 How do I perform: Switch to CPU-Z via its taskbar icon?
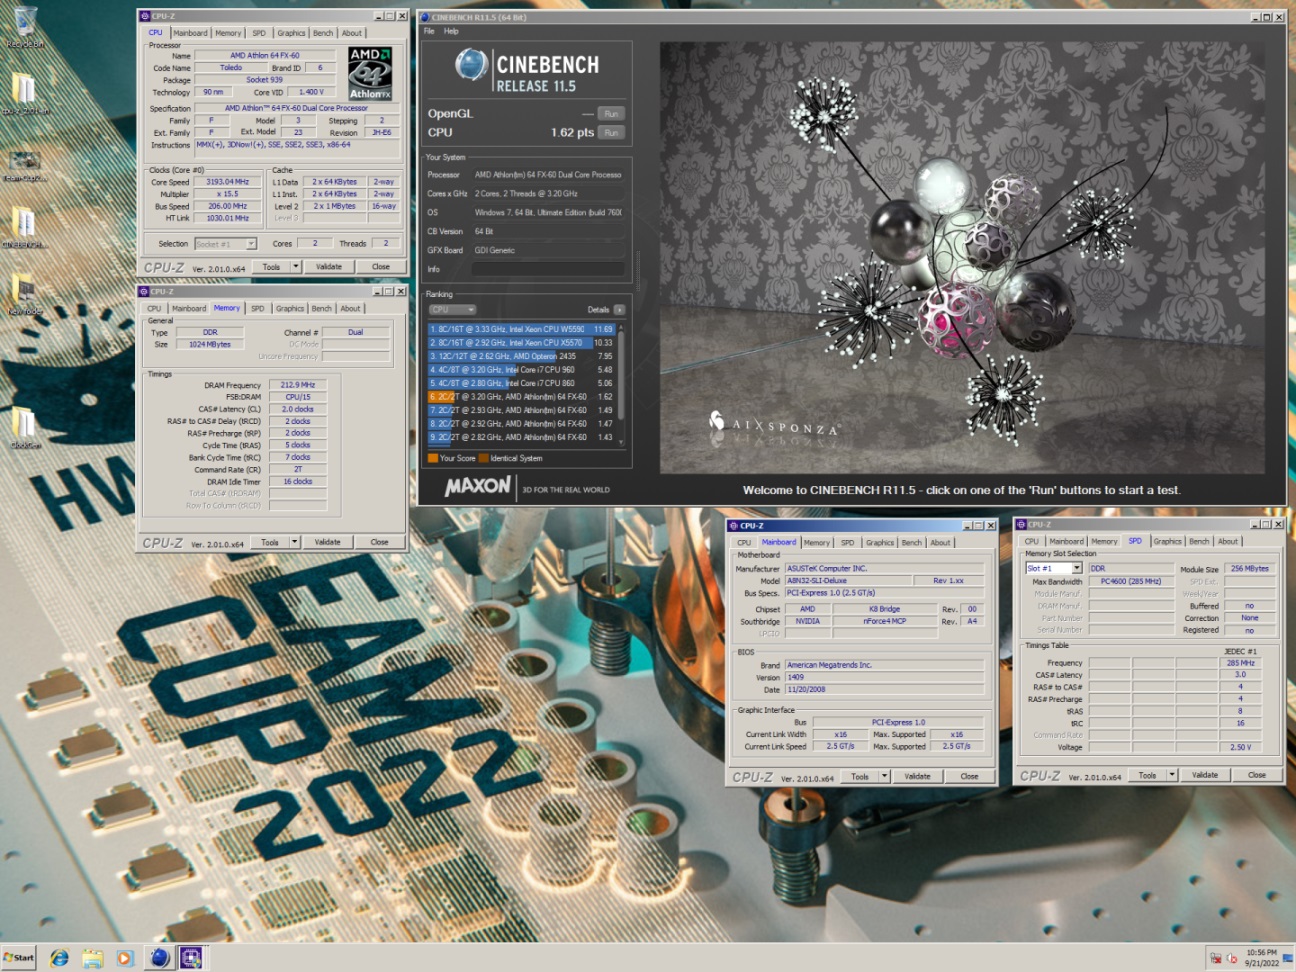coord(192,958)
